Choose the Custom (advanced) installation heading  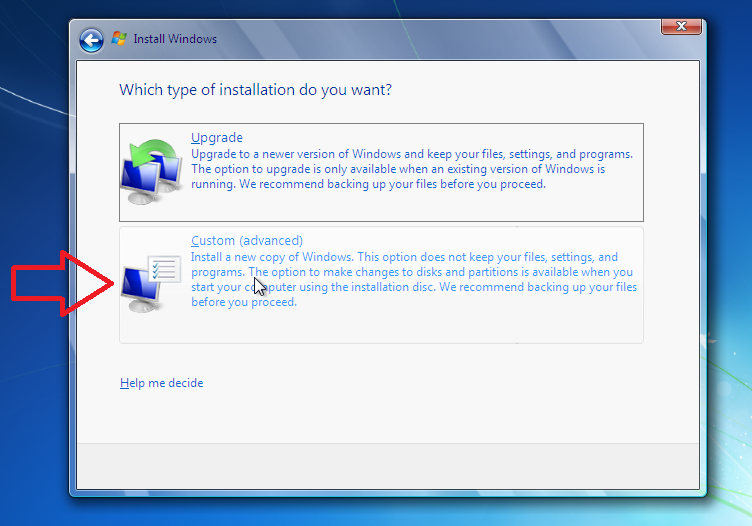coord(247,241)
